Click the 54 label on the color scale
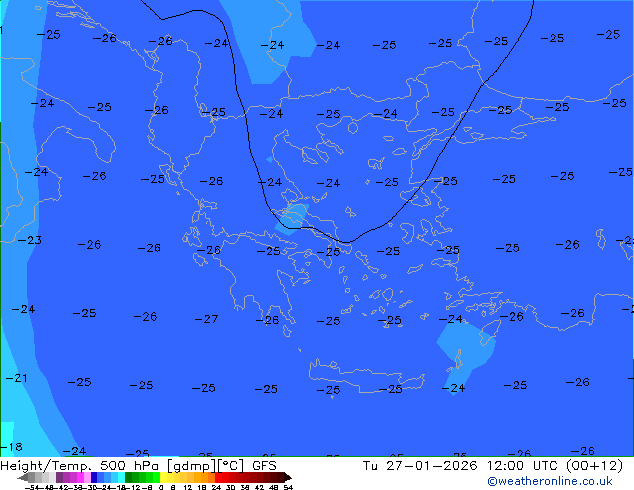The height and width of the screenshot is (490, 634). pyautogui.click(x=288, y=487)
